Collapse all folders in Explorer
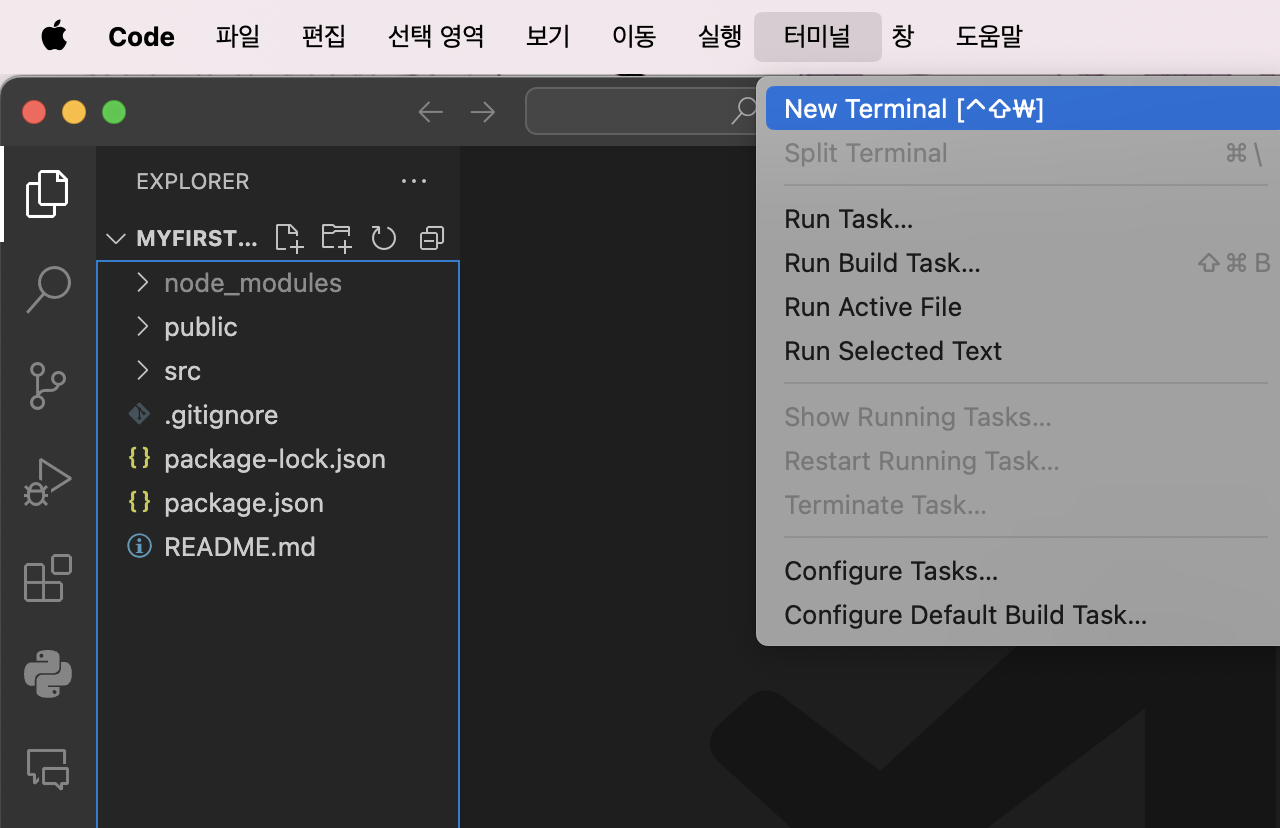 click(x=432, y=238)
